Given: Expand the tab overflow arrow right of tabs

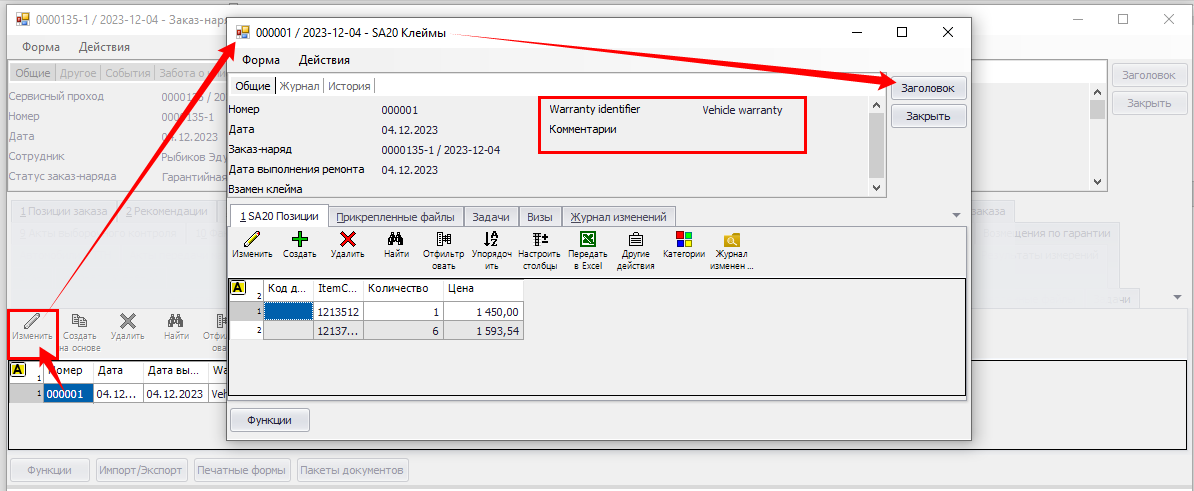Looking at the screenshot, I should coord(956,216).
